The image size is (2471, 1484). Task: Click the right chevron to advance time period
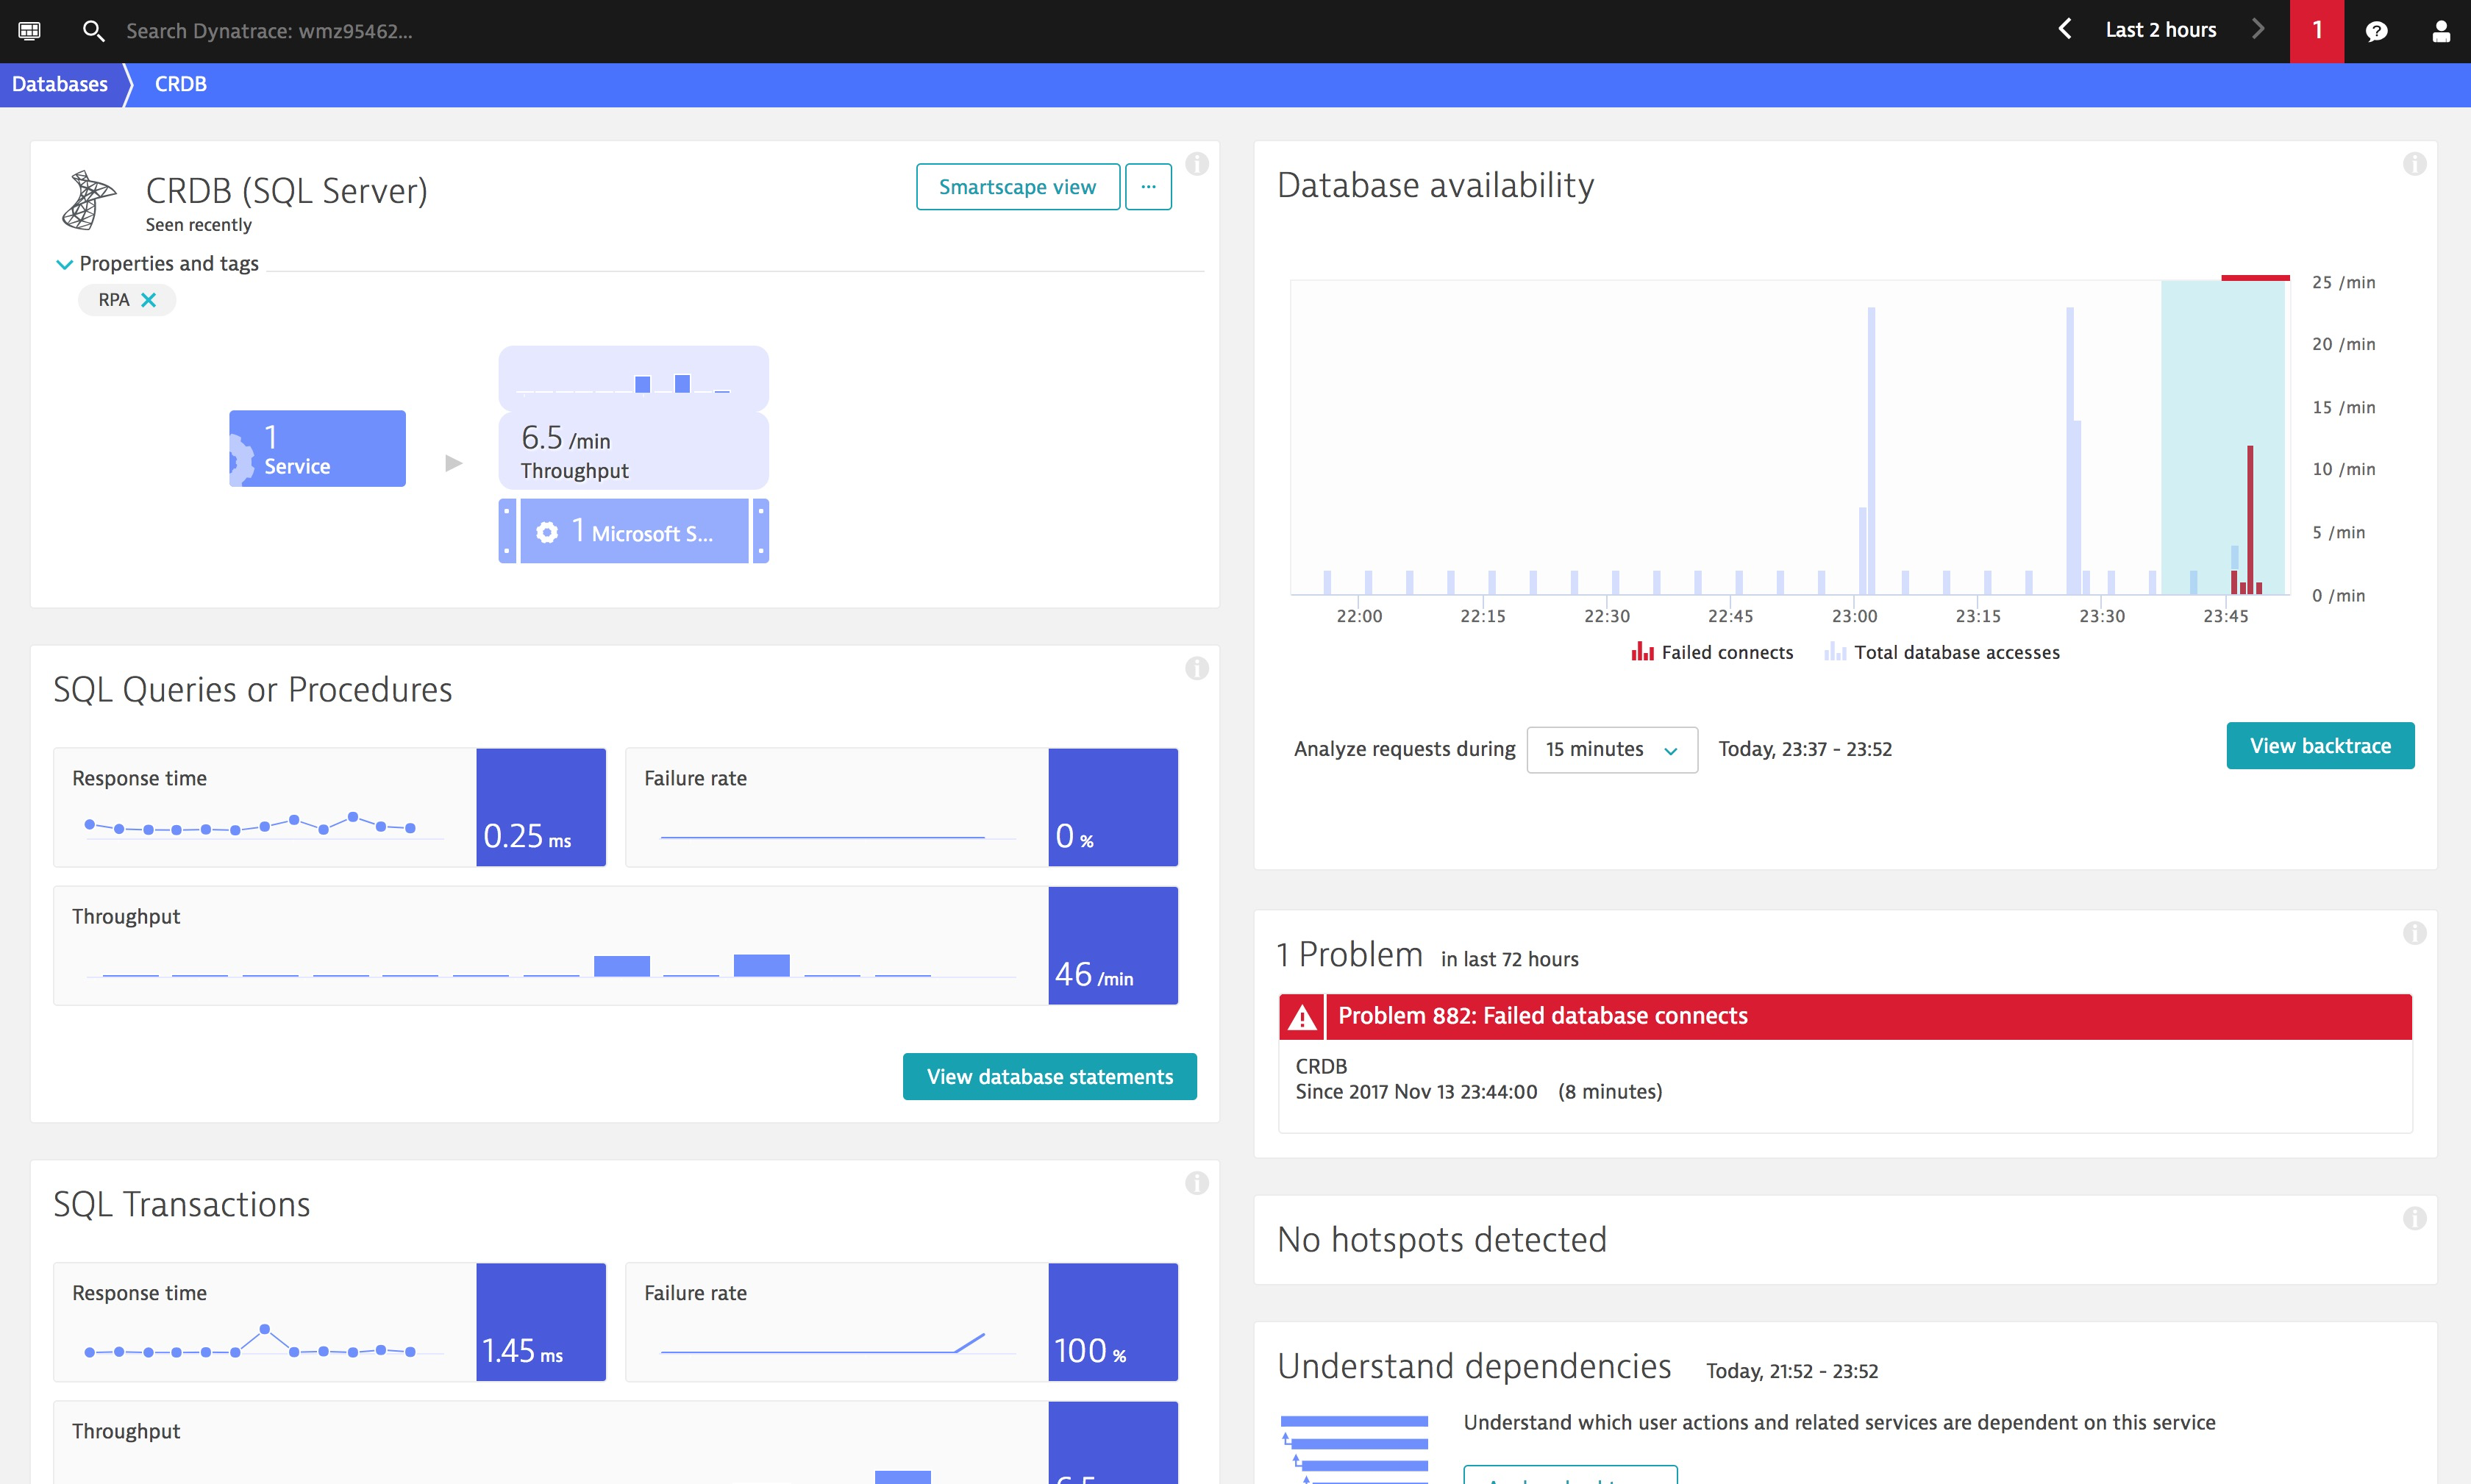[2258, 30]
